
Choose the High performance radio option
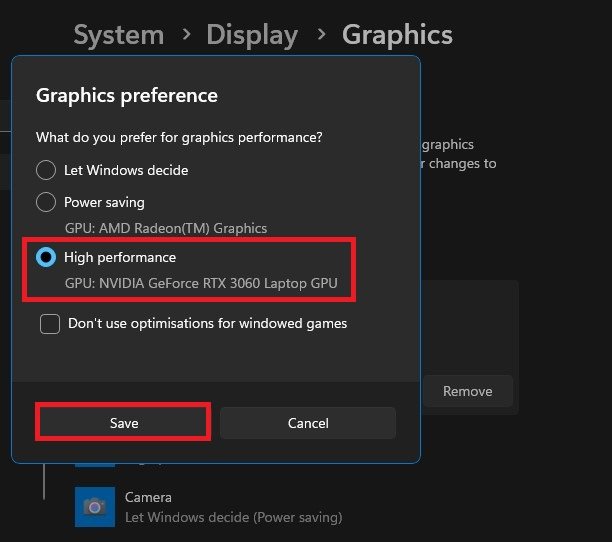coord(46,257)
